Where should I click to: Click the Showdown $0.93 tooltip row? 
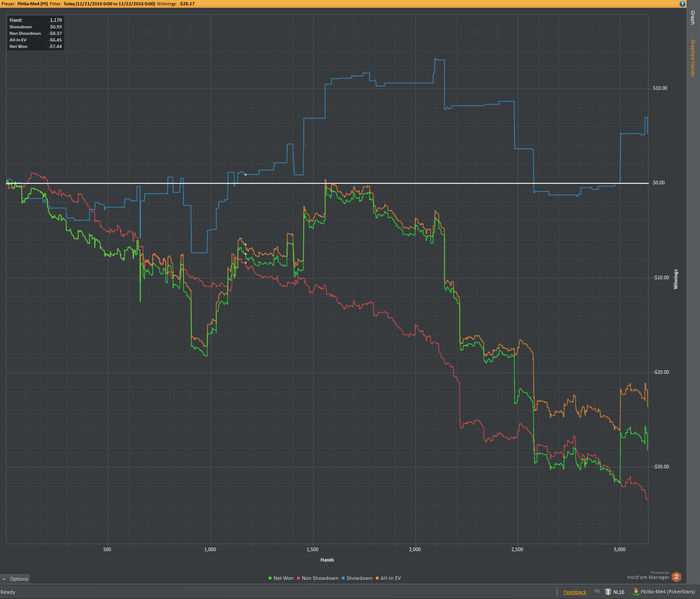(x=35, y=27)
